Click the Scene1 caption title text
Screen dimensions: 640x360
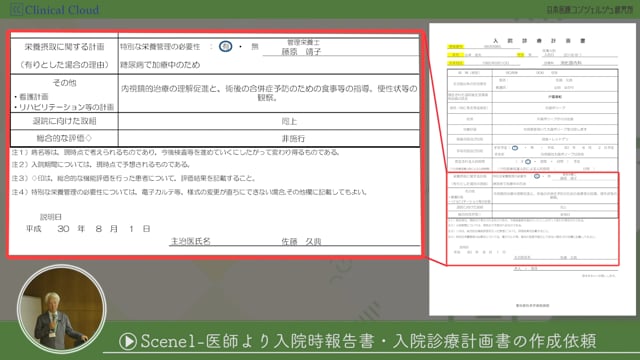(x=368, y=341)
